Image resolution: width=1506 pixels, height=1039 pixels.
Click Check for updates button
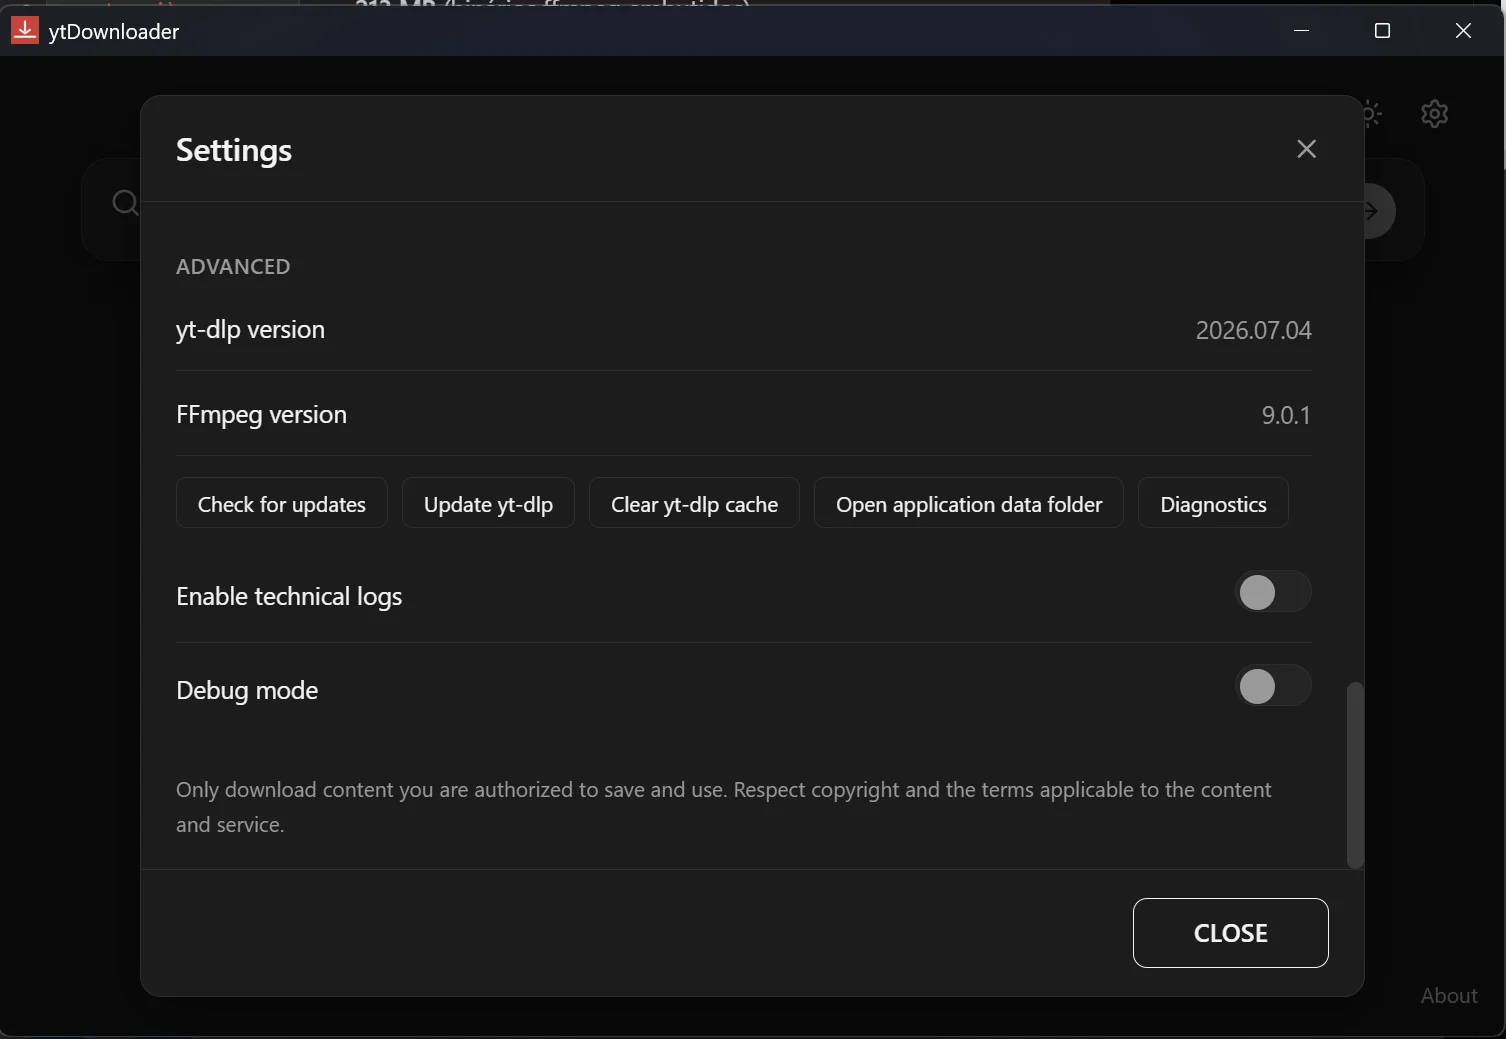tap(282, 503)
